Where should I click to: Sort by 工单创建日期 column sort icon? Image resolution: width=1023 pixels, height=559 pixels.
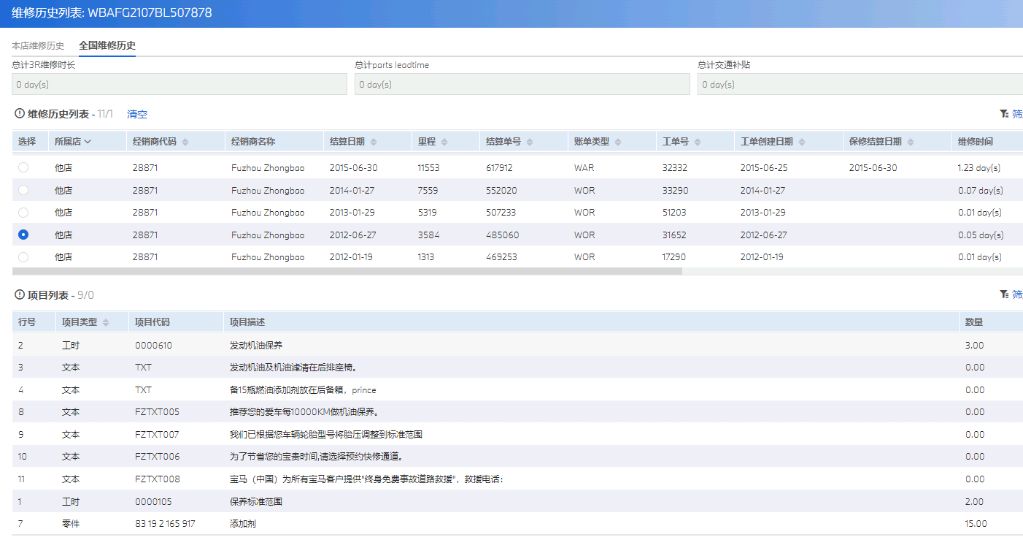802,142
